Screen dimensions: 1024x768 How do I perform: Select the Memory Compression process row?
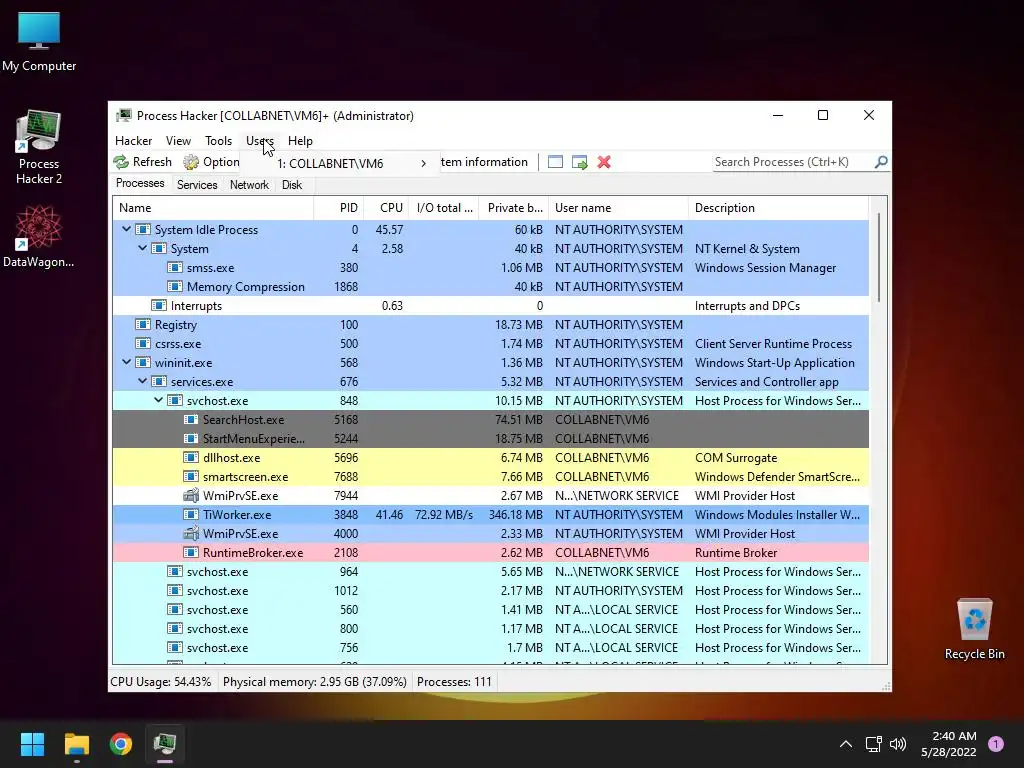coord(490,287)
